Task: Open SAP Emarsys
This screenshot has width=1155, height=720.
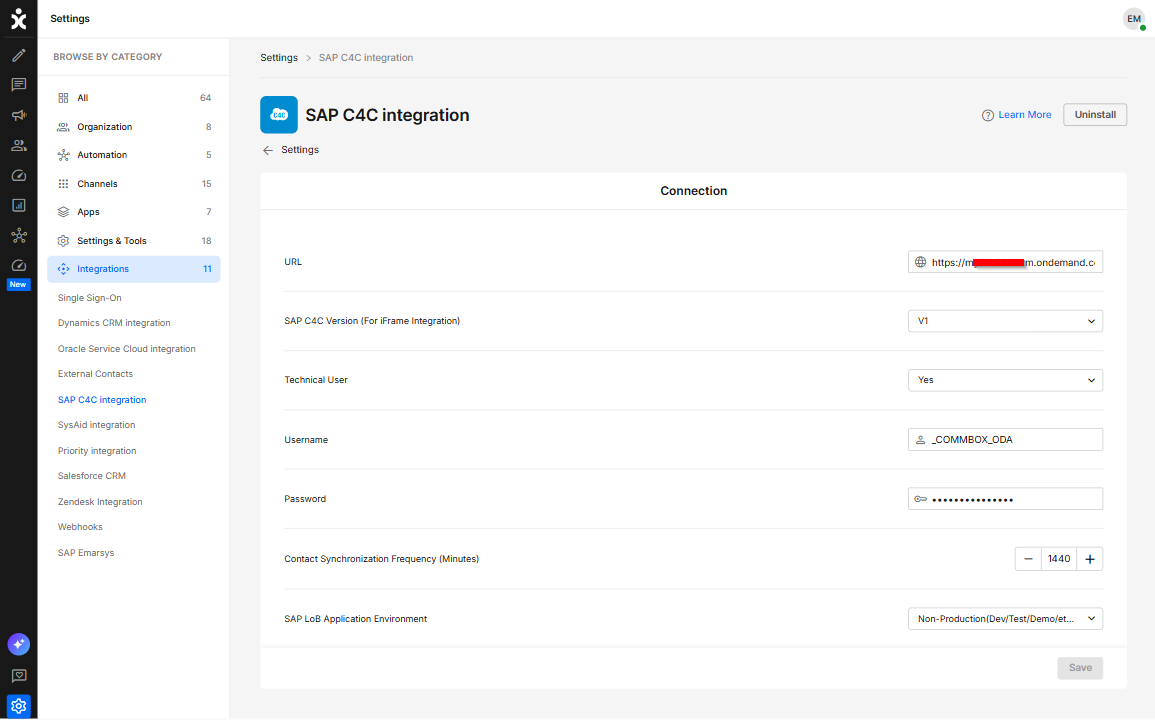Action: point(86,553)
